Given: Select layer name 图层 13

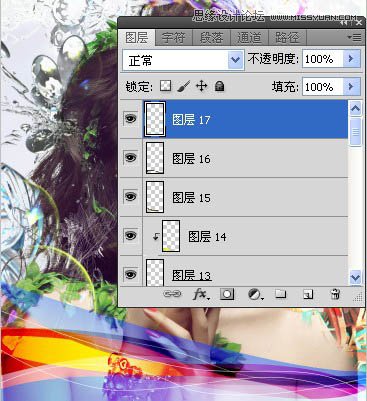Looking at the screenshot, I should pyautogui.click(x=191, y=275).
